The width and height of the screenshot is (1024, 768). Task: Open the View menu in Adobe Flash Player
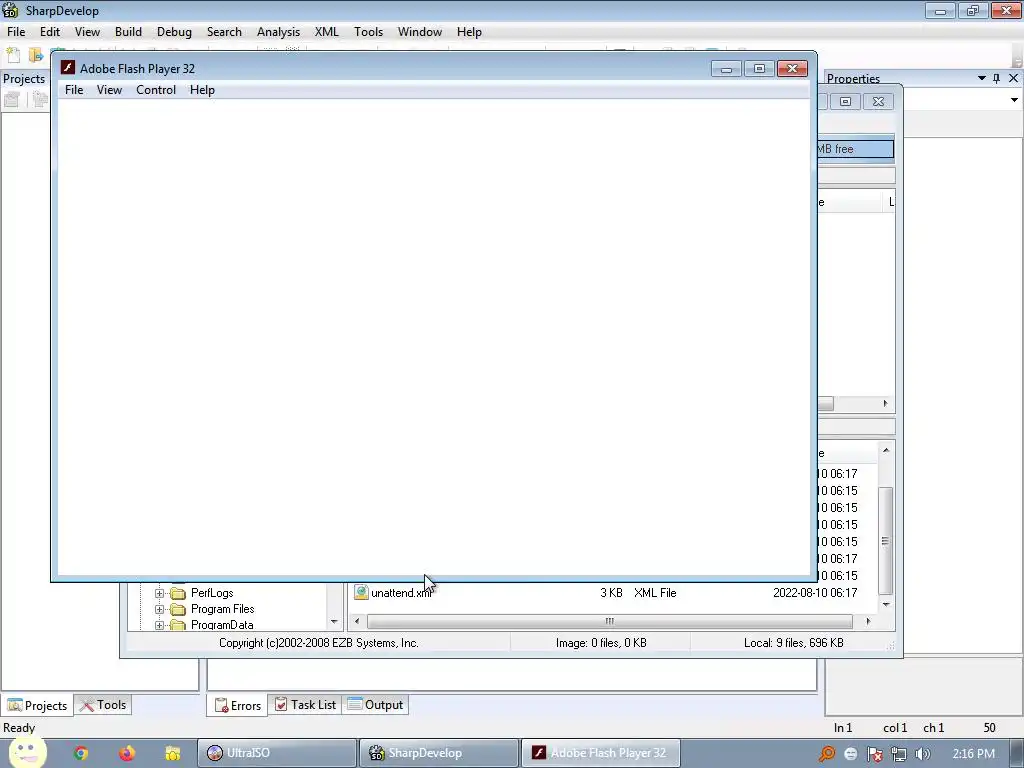pos(109,90)
